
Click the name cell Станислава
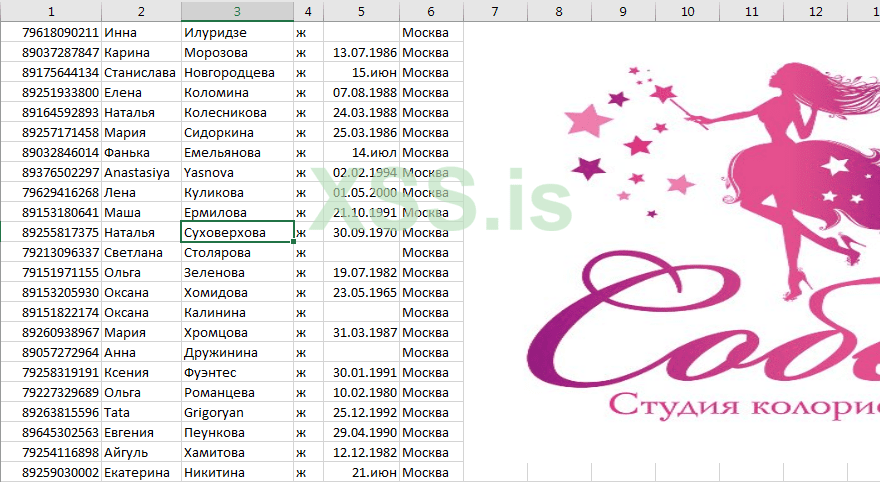pos(141,72)
